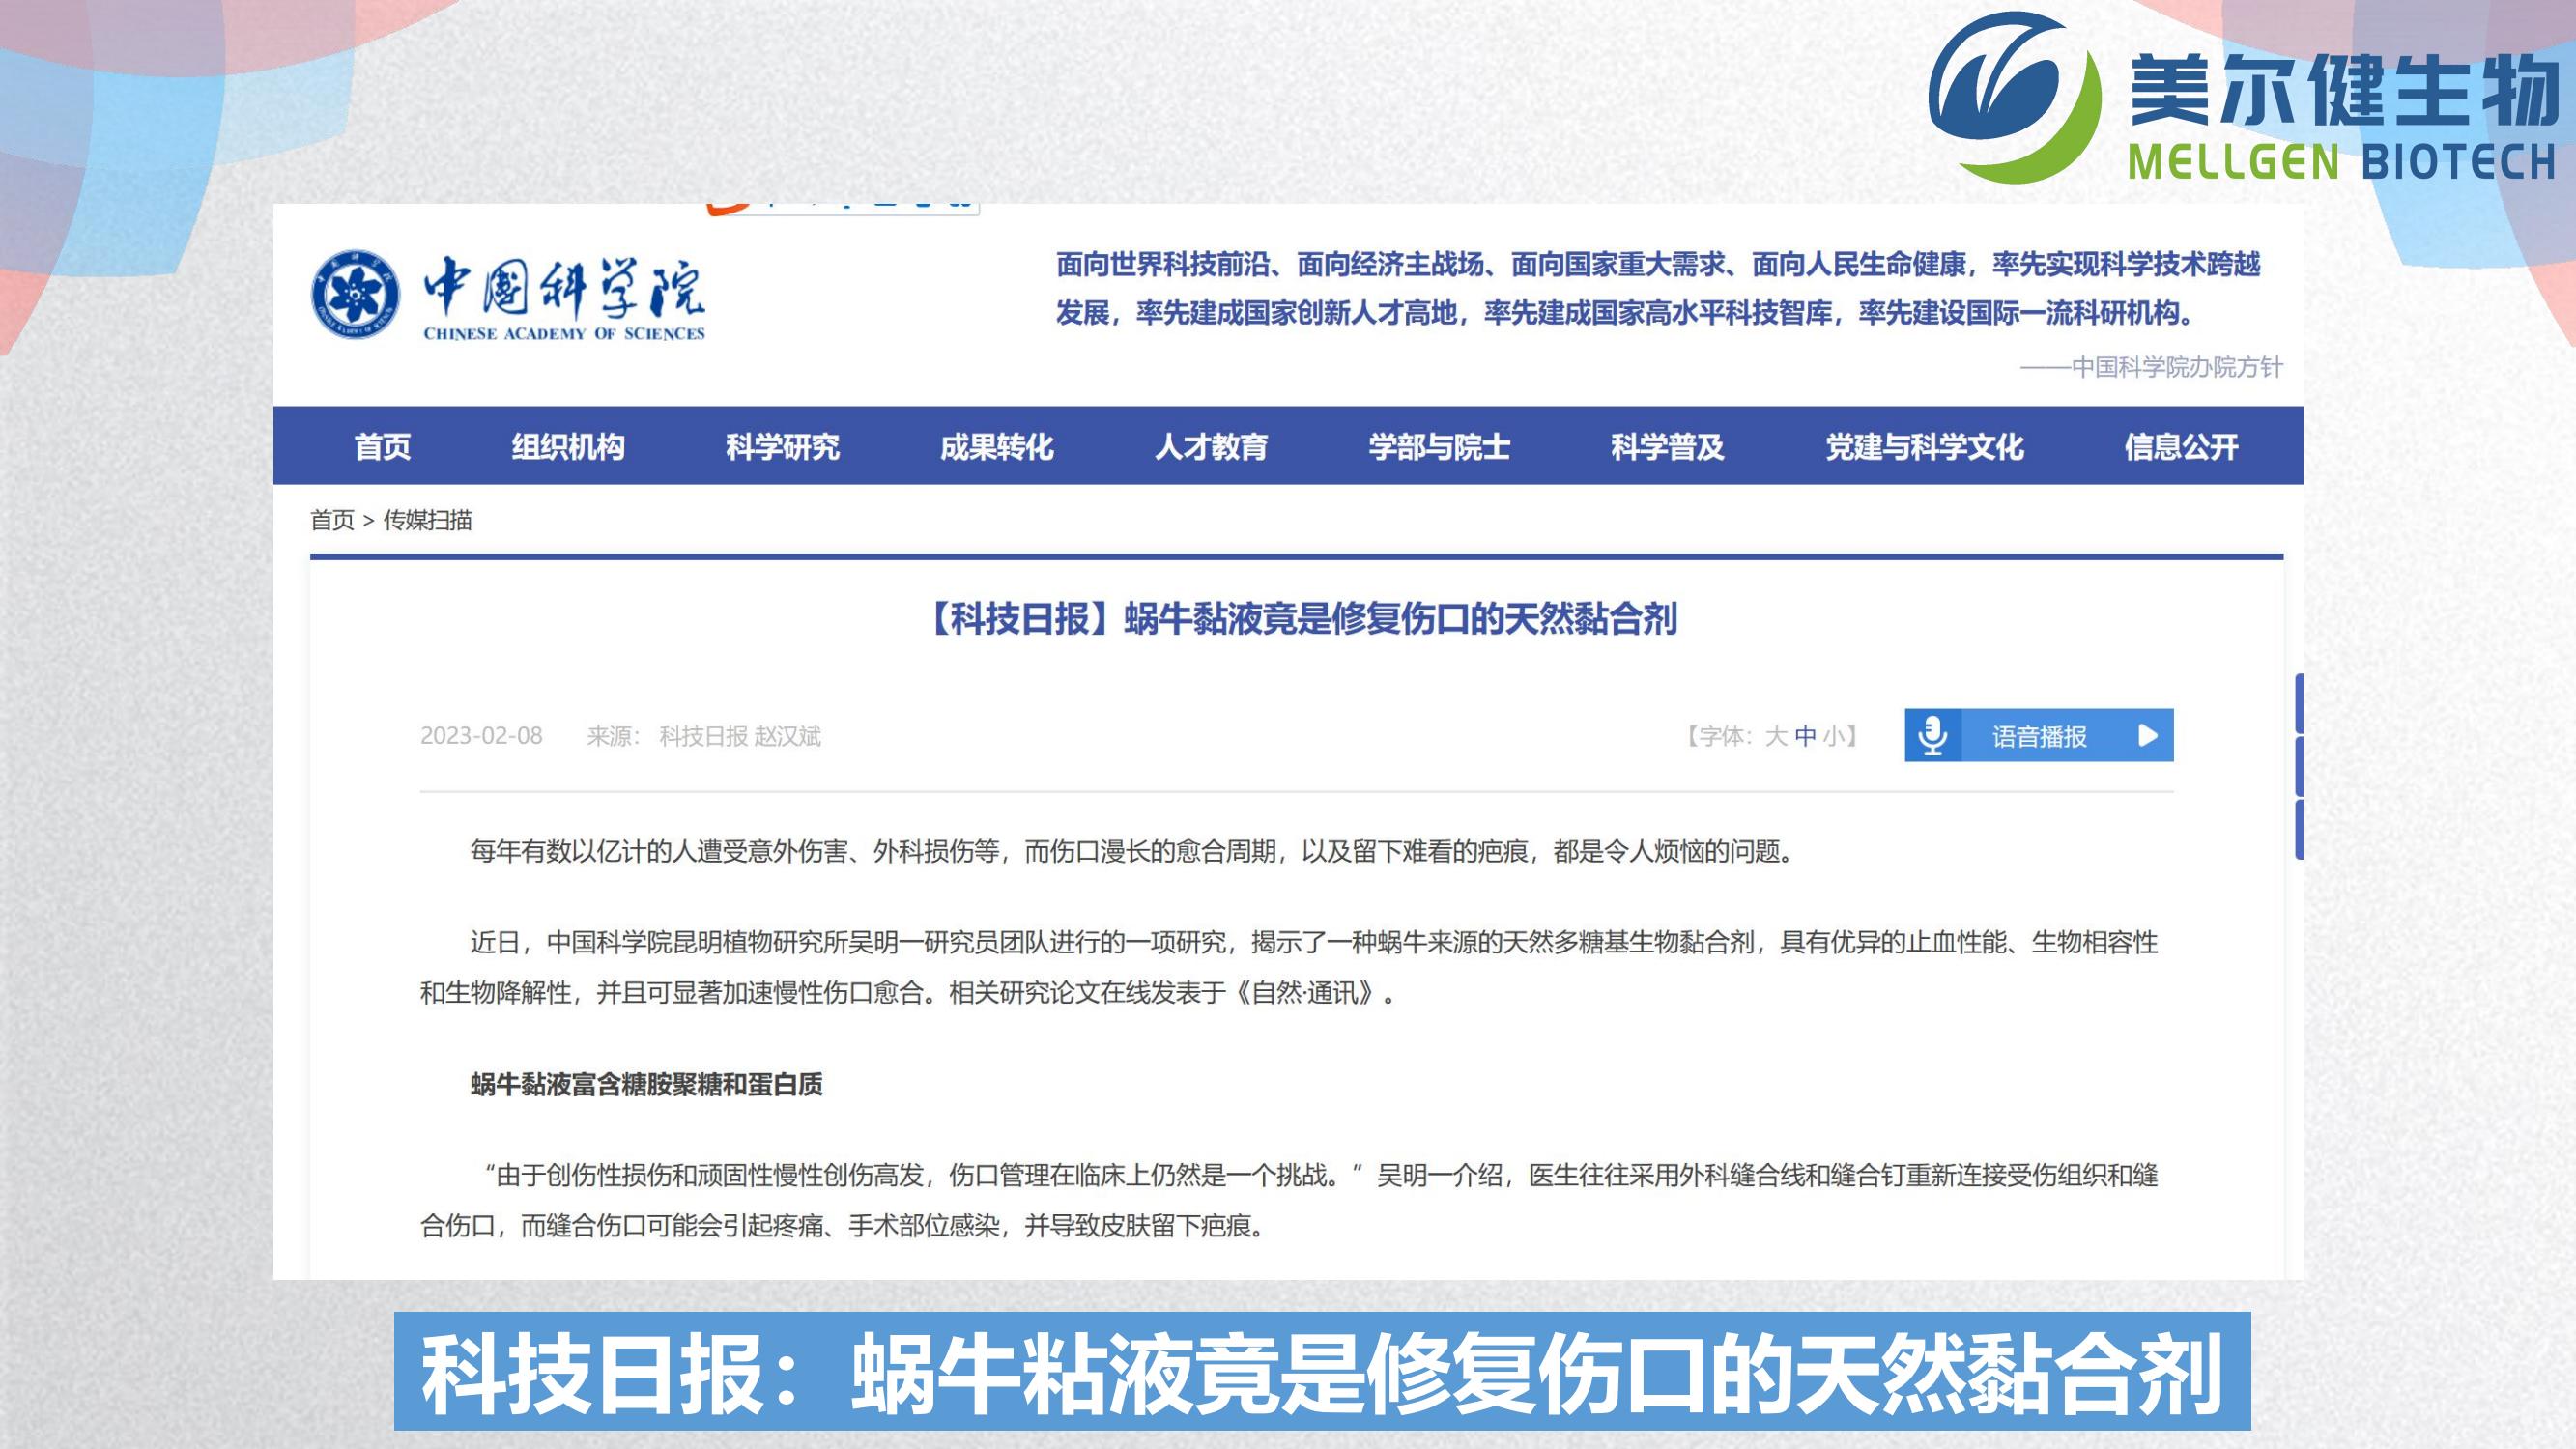Open the 成果转化 navigation menu item
Image resolution: width=2576 pixels, height=1449 pixels.
[x=996, y=446]
